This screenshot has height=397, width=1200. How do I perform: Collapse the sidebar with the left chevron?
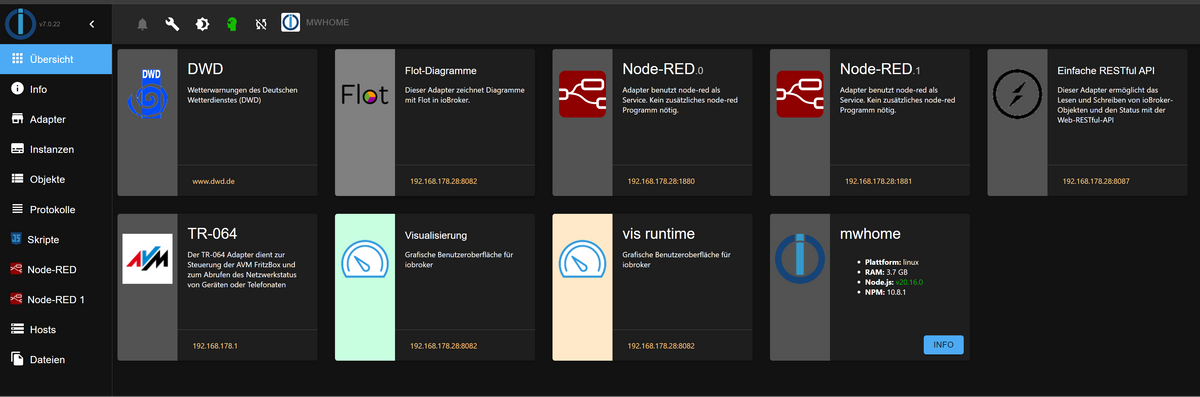click(92, 23)
